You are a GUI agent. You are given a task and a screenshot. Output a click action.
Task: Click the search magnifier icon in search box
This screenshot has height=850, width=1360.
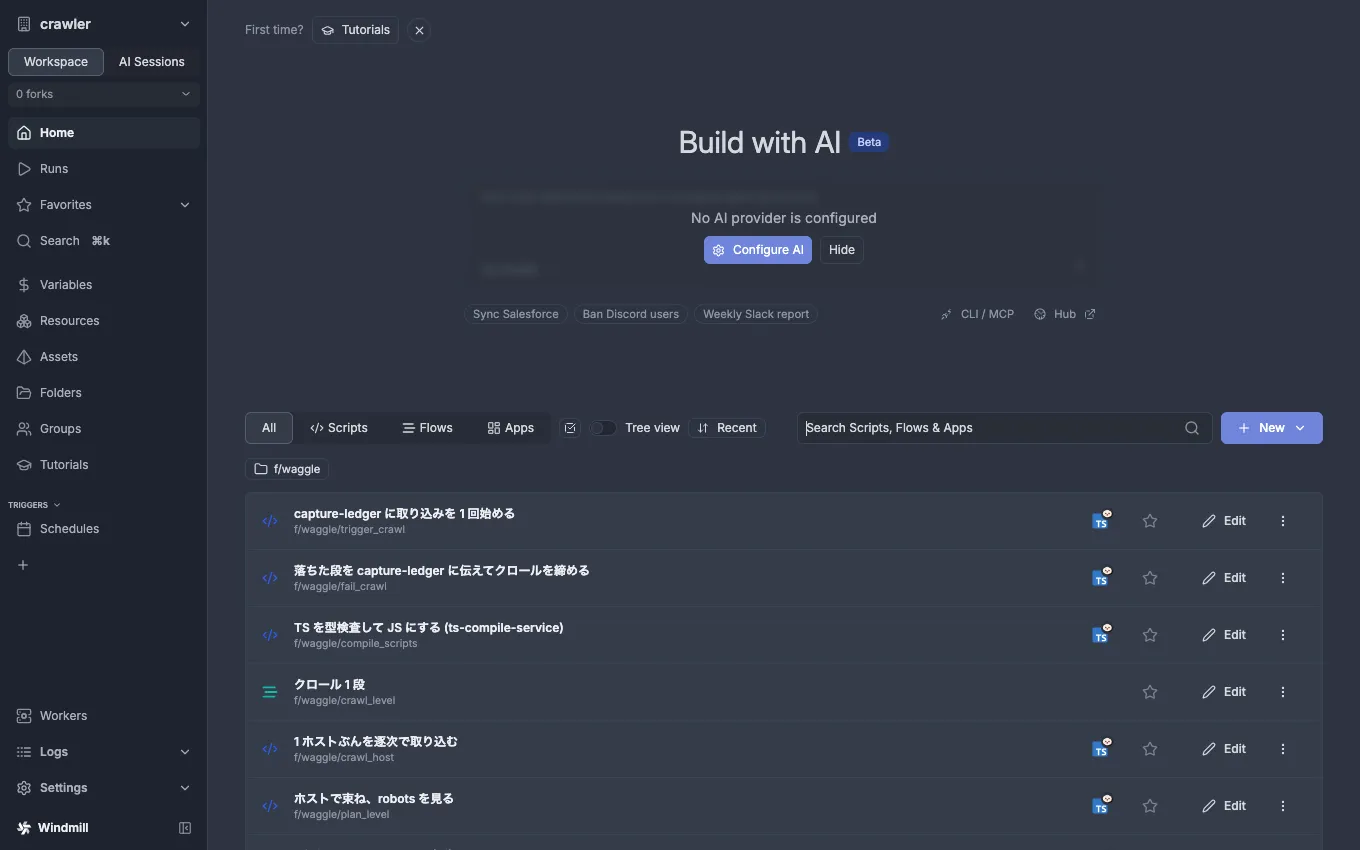[1192, 428]
